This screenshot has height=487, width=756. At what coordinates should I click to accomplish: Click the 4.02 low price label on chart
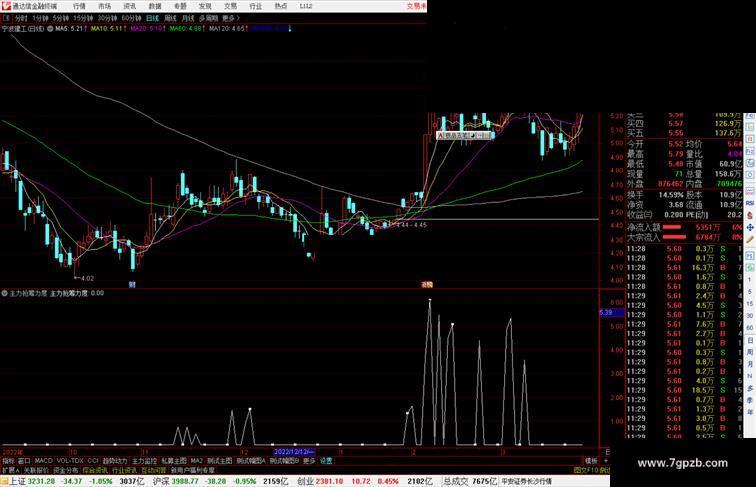point(87,278)
